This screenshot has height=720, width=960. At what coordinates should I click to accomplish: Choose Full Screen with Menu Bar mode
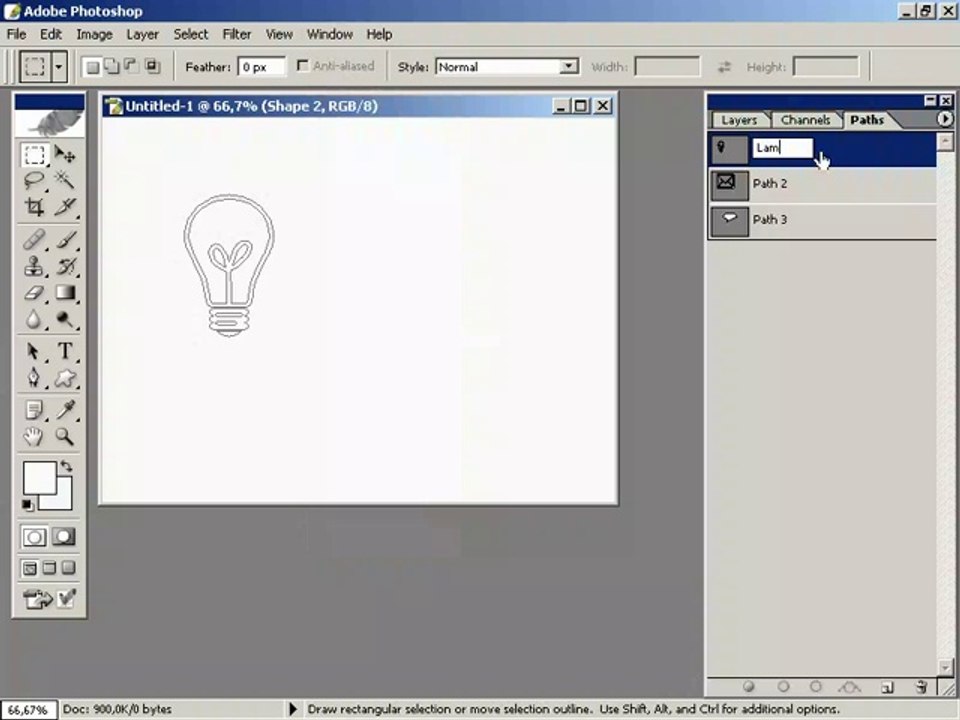(x=49, y=568)
